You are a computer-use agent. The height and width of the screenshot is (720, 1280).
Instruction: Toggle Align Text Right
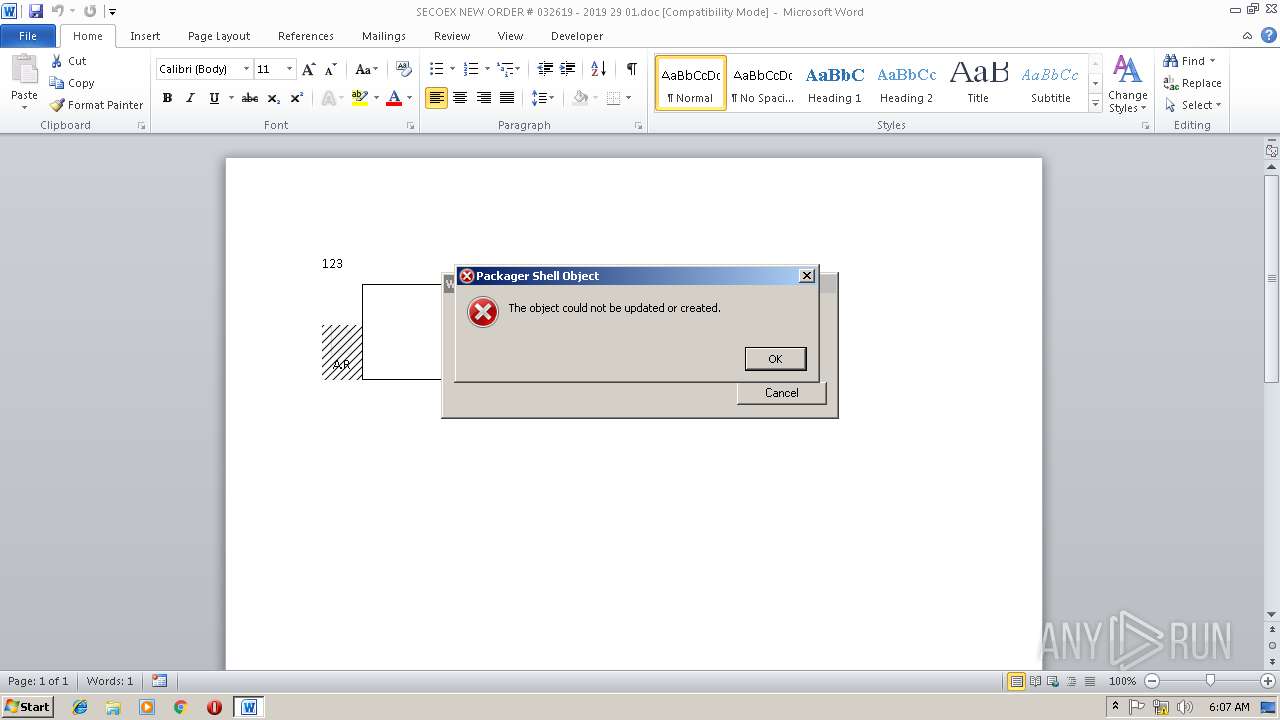tap(484, 98)
